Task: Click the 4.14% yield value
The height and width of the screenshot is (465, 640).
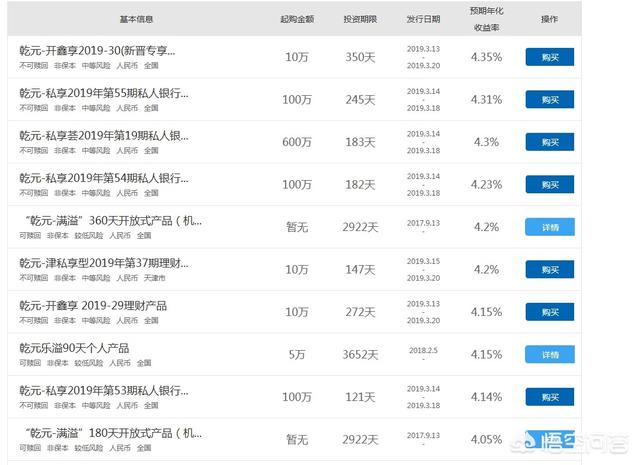Action: 487,397
